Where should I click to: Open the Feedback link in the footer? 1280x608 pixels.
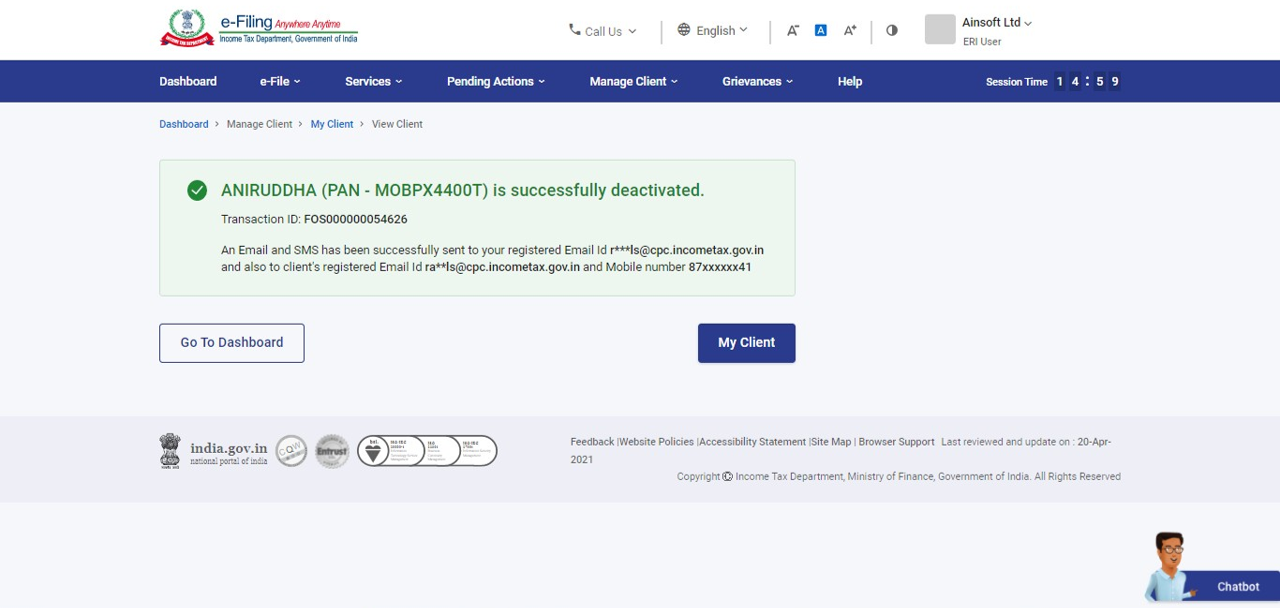(x=592, y=442)
